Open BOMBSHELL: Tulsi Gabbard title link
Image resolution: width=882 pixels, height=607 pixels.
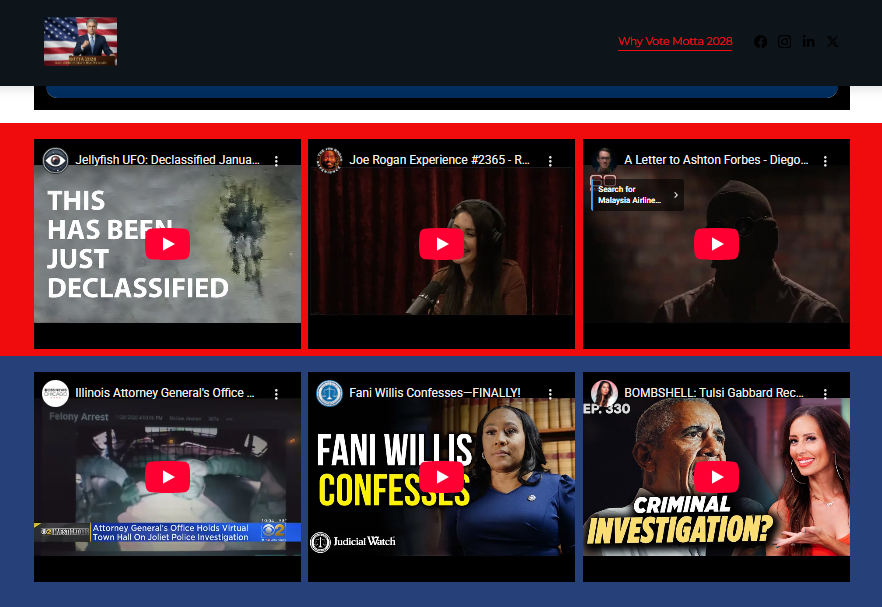714,393
